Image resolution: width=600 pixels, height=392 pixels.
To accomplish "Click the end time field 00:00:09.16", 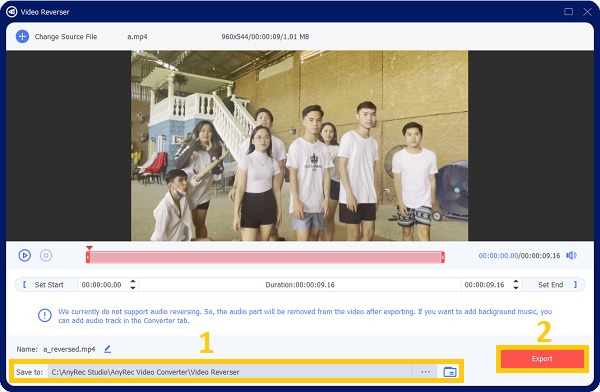I will (484, 285).
